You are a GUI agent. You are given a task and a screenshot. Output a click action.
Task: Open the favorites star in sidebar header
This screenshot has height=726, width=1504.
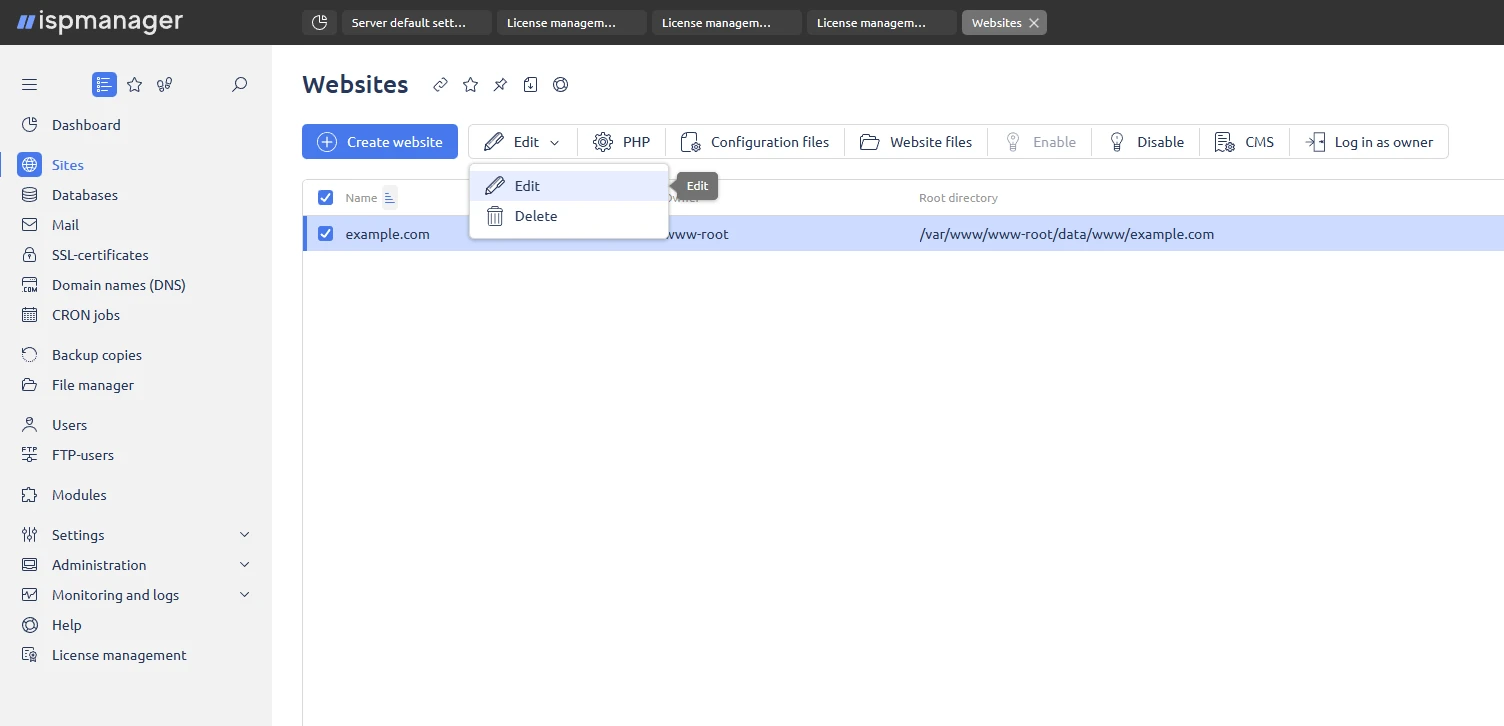(x=134, y=85)
